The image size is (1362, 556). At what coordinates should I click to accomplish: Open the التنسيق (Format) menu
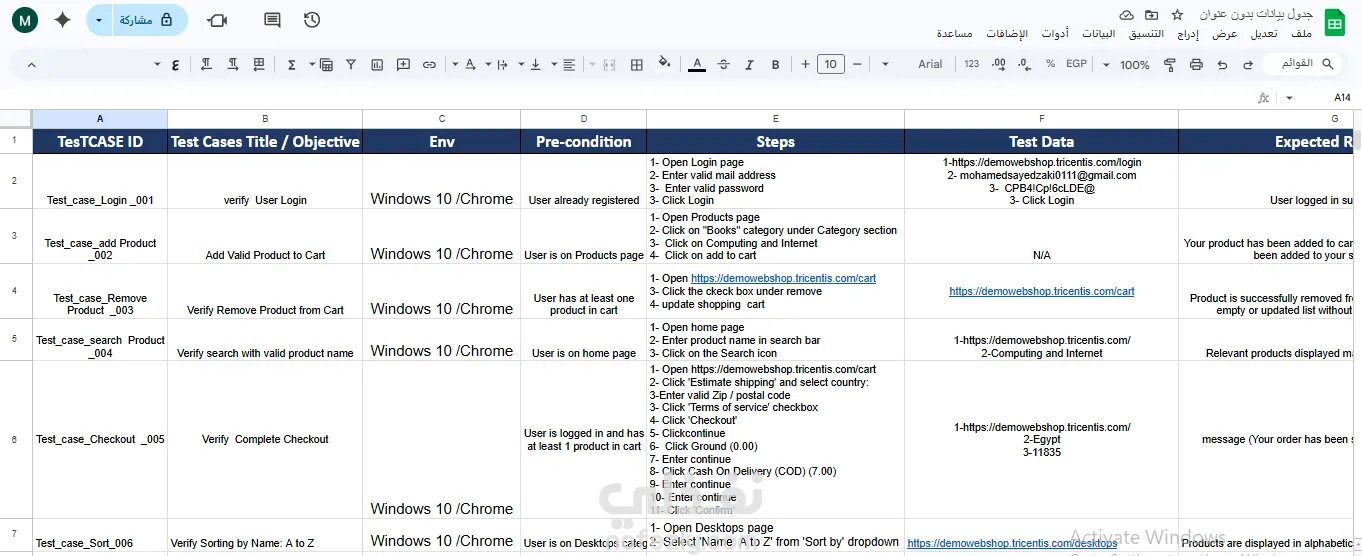click(1145, 34)
